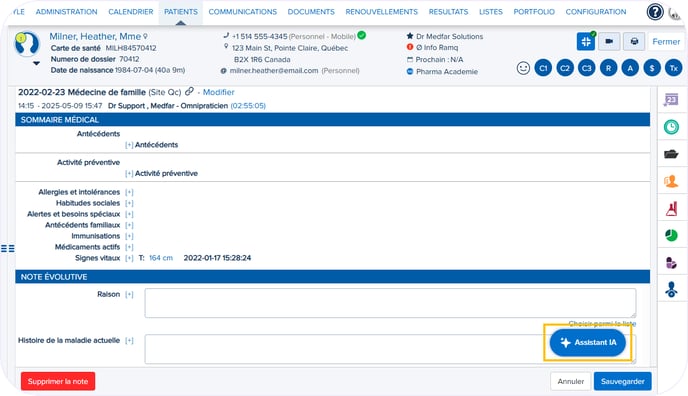Open the lab flask icon in sidebar

[671, 208]
